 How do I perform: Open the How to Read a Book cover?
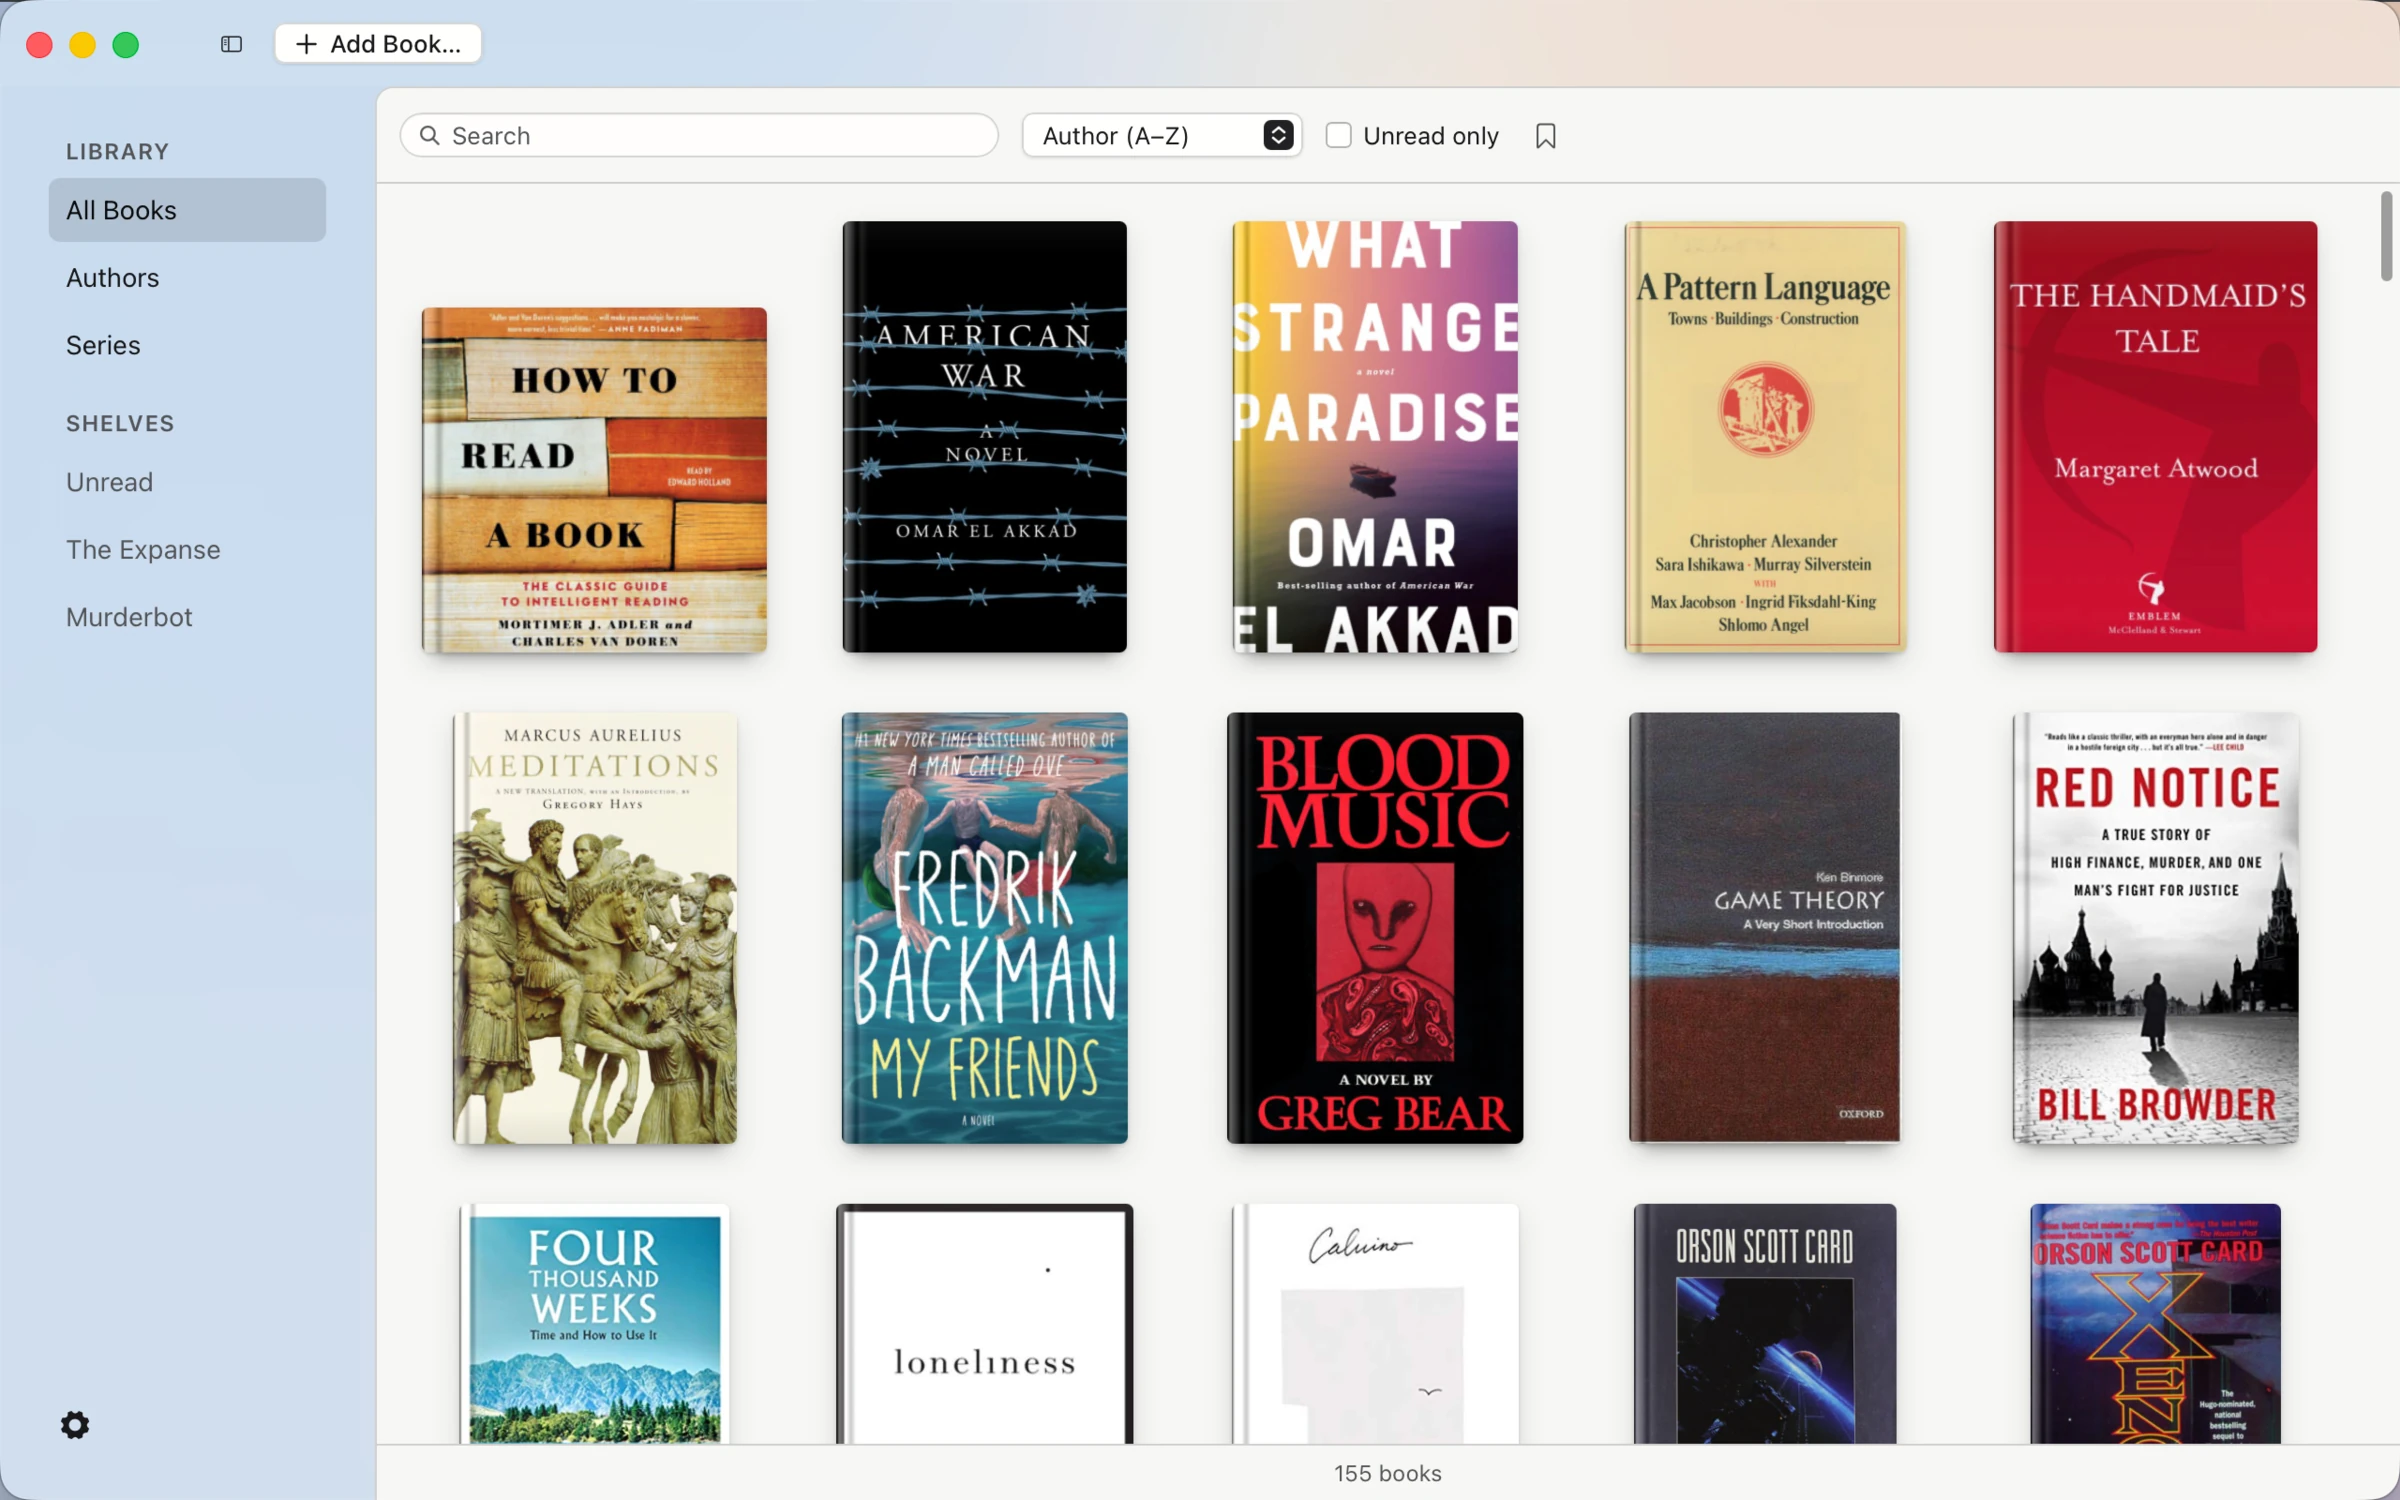pyautogui.click(x=594, y=480)
